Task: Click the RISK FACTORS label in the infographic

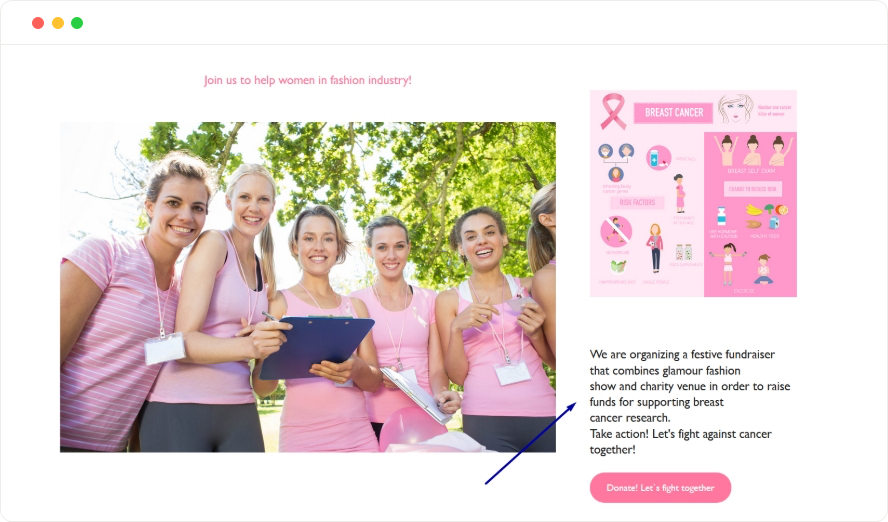Action: click(637, 202)
